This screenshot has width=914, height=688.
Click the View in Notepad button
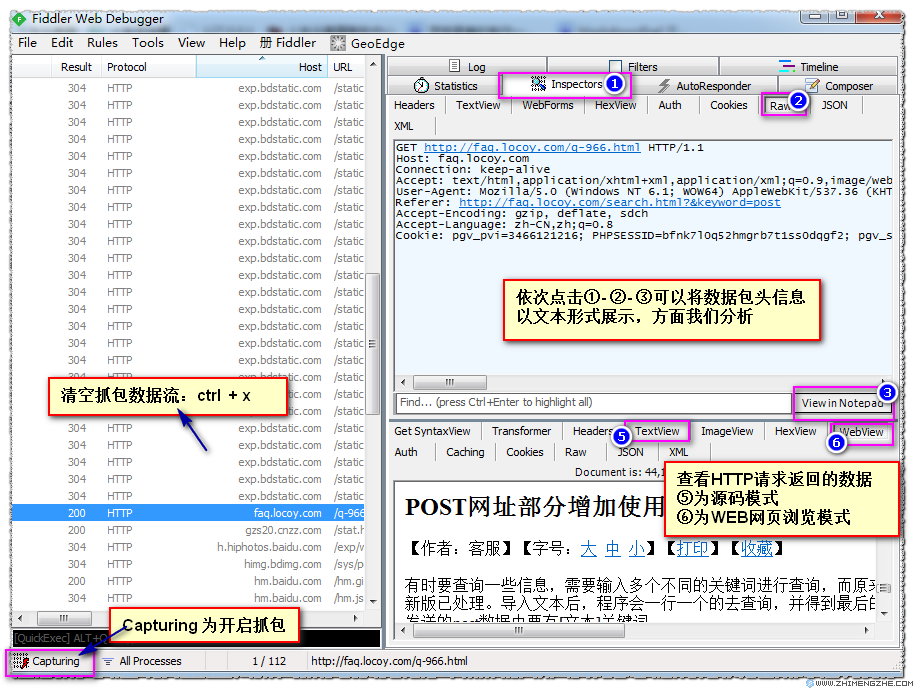(x=842, y=403)
